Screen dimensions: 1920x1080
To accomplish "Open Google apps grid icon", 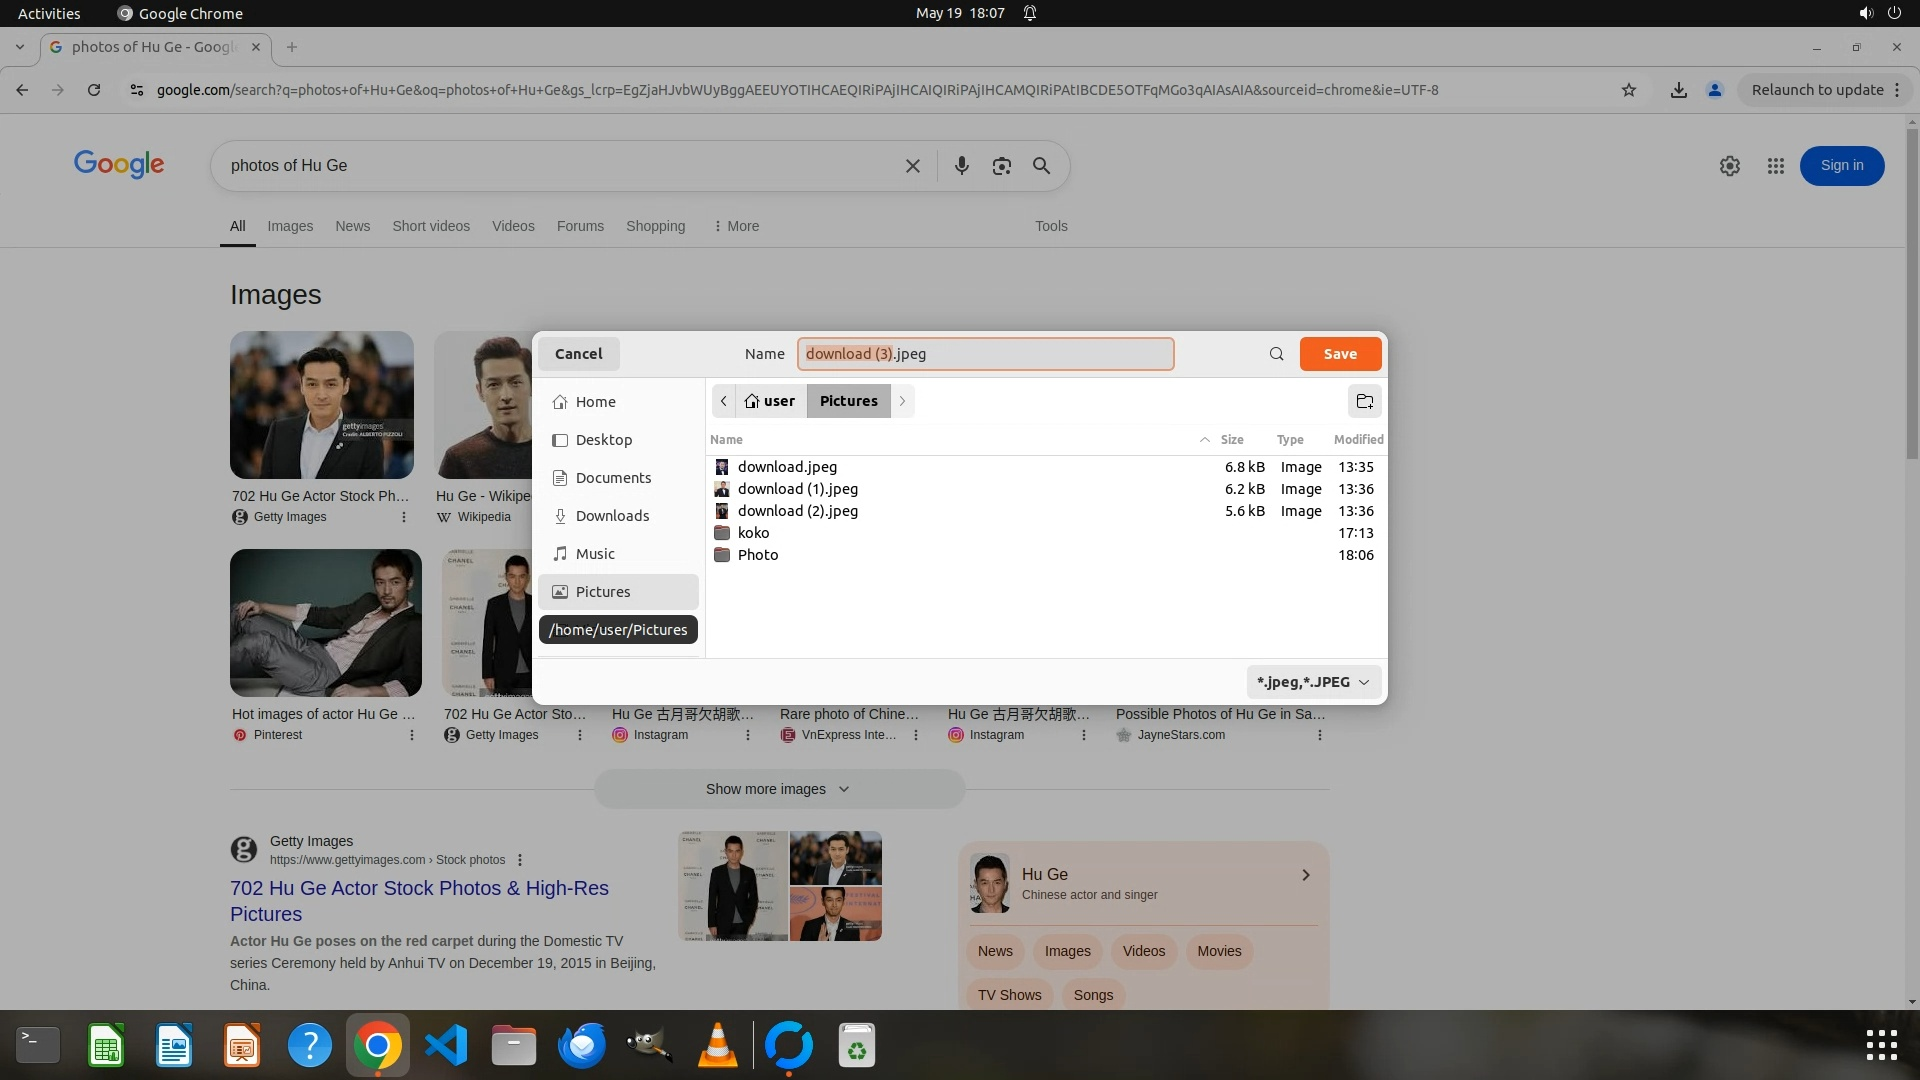I will [x=1775, y=166].
